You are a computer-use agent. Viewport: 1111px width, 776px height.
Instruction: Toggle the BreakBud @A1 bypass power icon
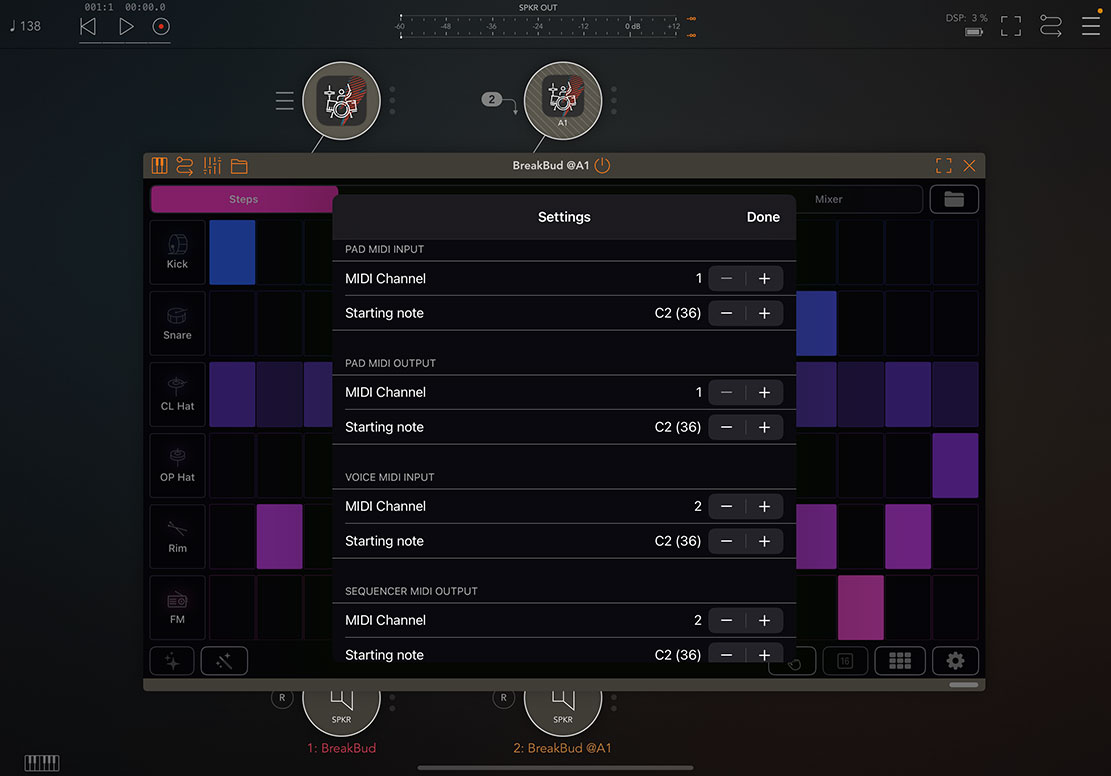(602, 166)
